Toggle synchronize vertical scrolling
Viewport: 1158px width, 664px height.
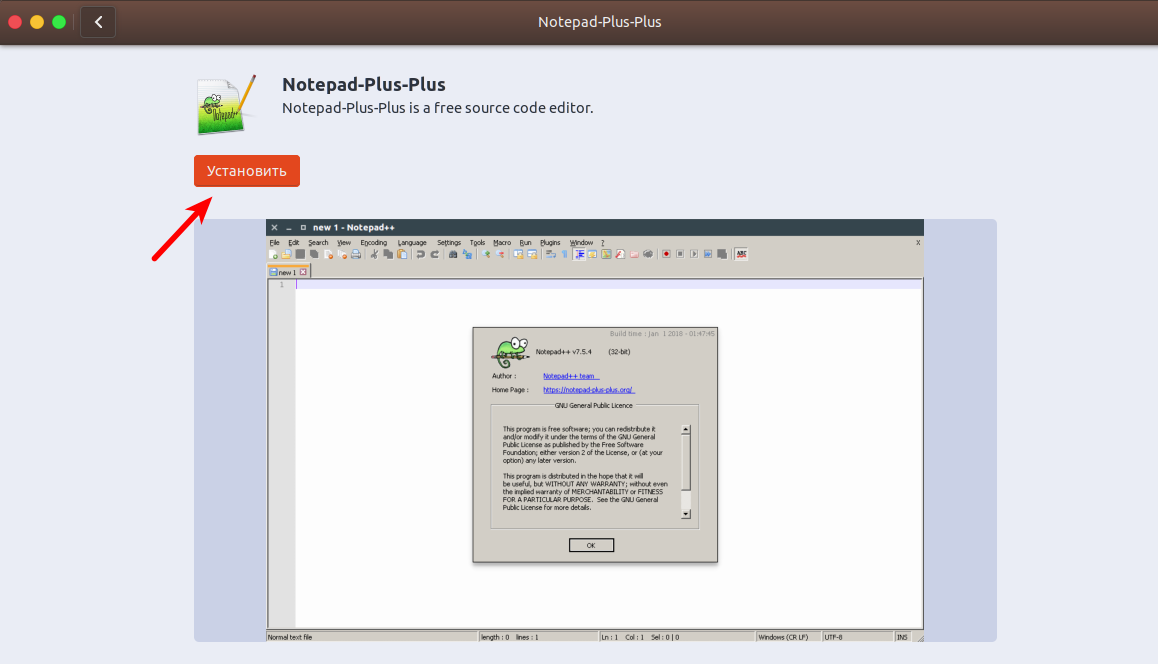[517, 254]
